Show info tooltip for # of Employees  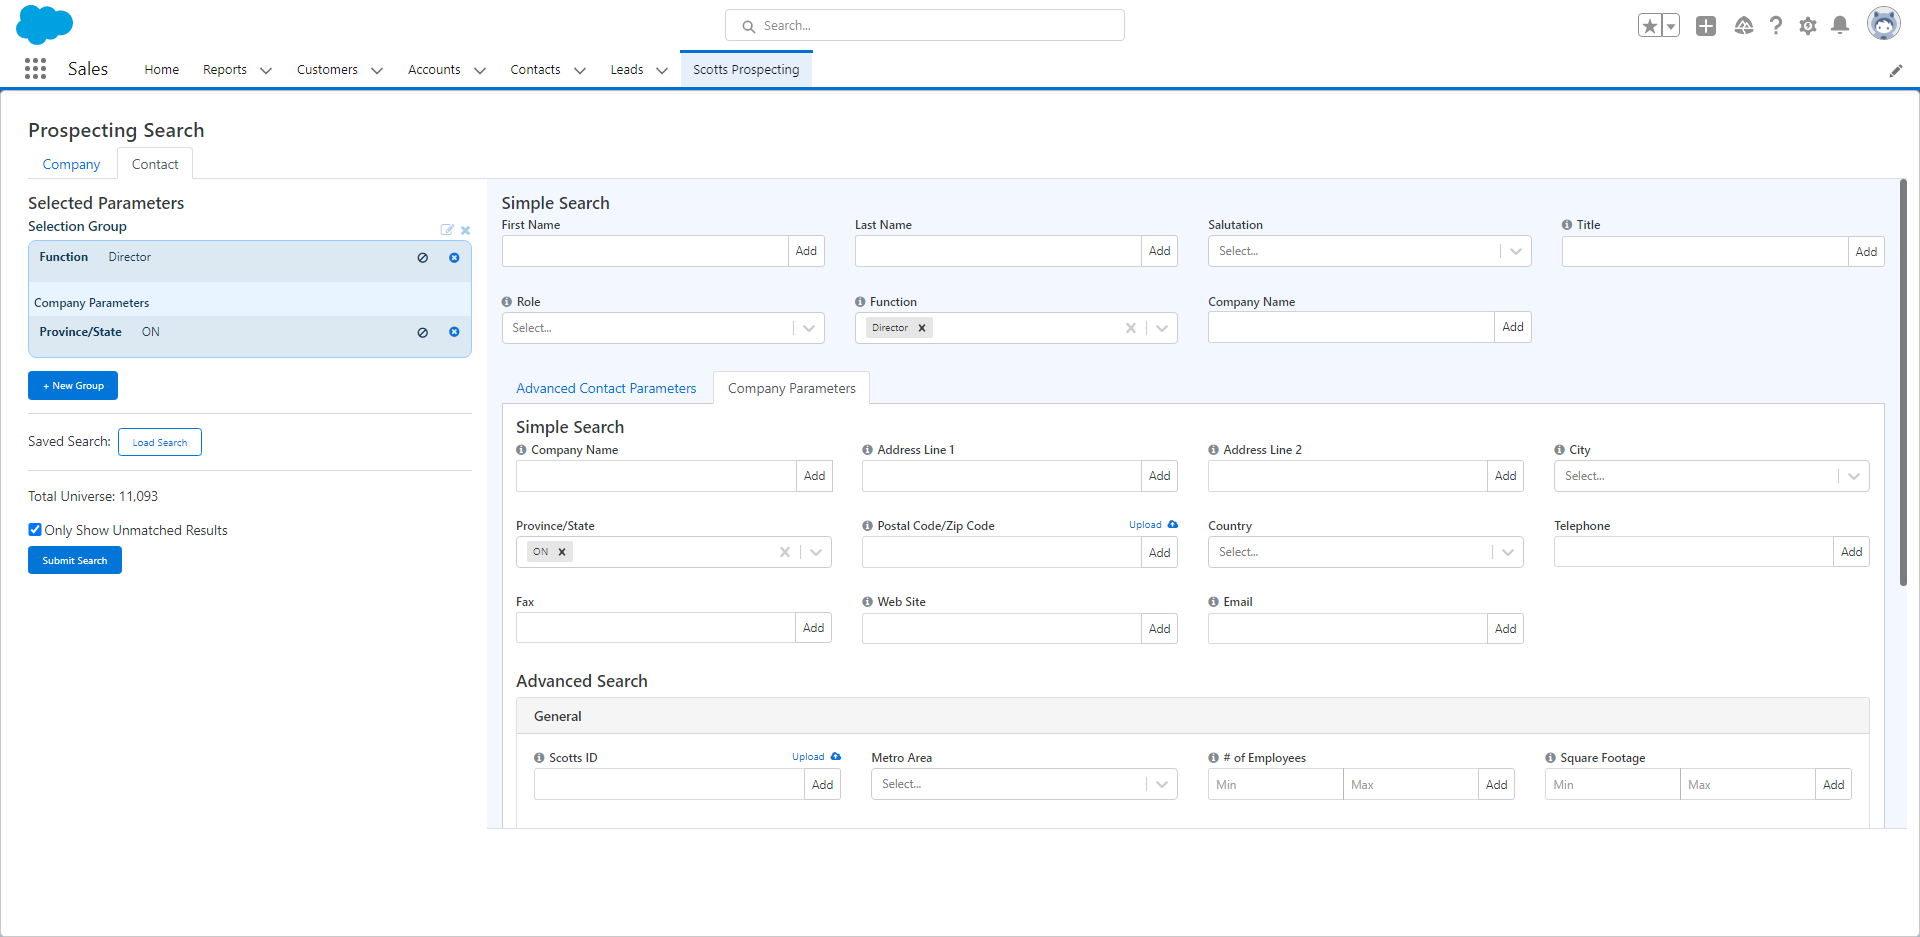pyautogui.click(x=1214, y=758)
